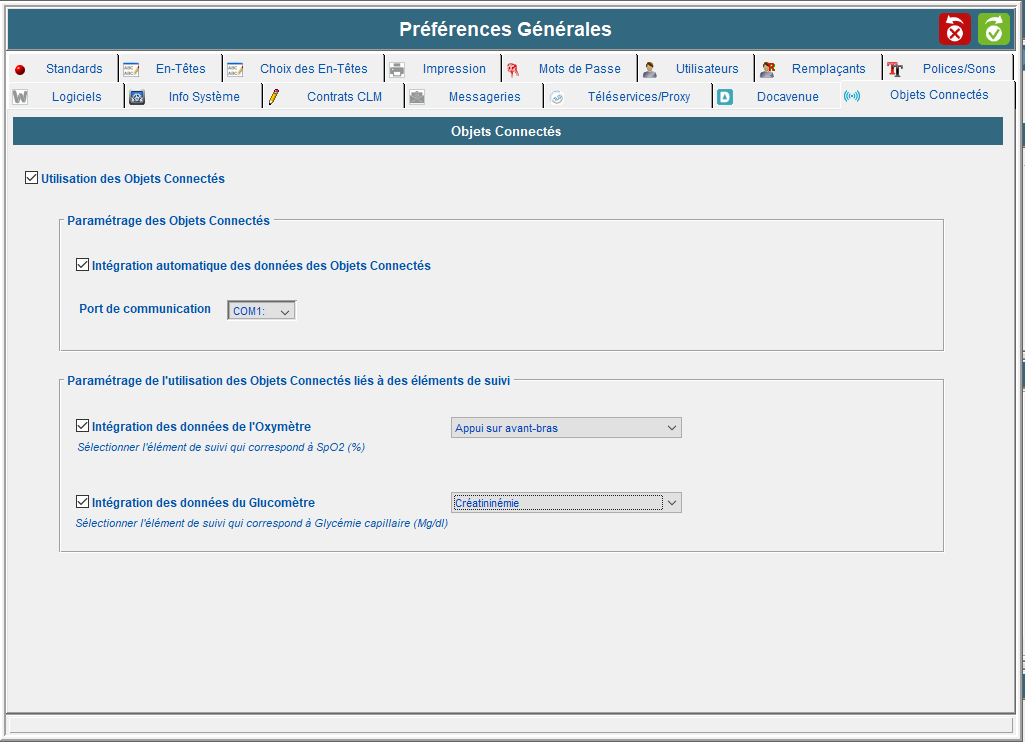
Task: Click the keys icon beside Mots de Passe
Action: pos(513,69)
